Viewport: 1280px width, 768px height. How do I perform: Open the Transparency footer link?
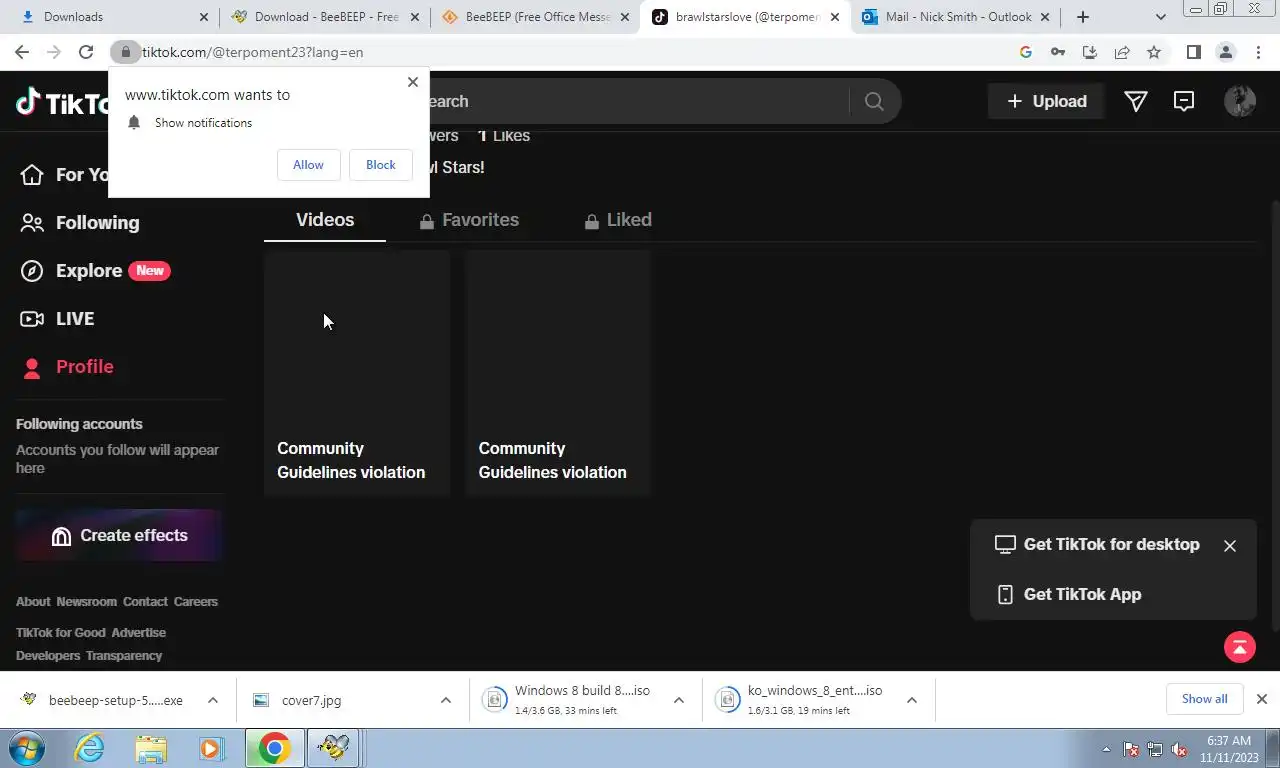tap(124, 656)
